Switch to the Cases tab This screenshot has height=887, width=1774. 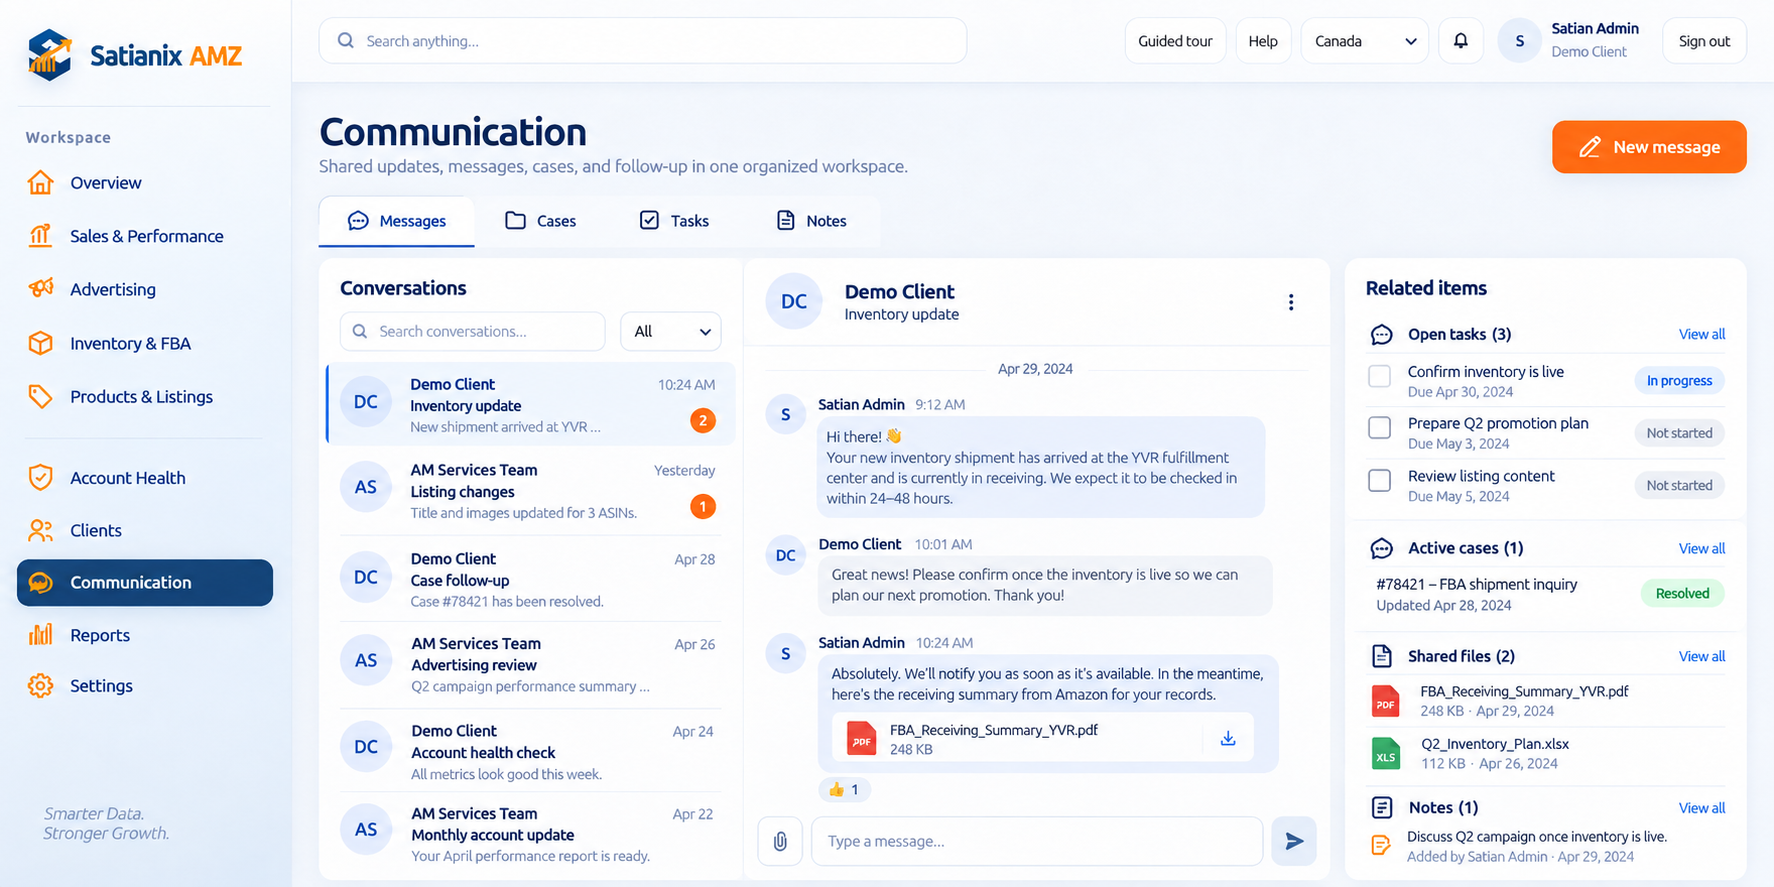pyautogui.click(x=541, y=221)
